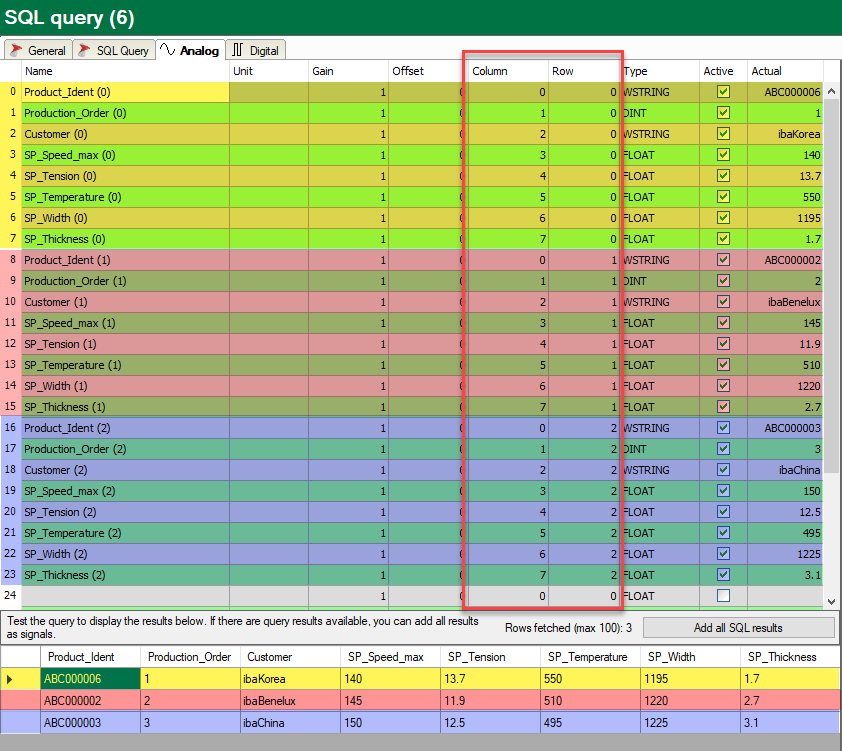Click the Type cell of SP_Speed_max (1)
This screenshot has height=751, width=842.
pos(660,323)
